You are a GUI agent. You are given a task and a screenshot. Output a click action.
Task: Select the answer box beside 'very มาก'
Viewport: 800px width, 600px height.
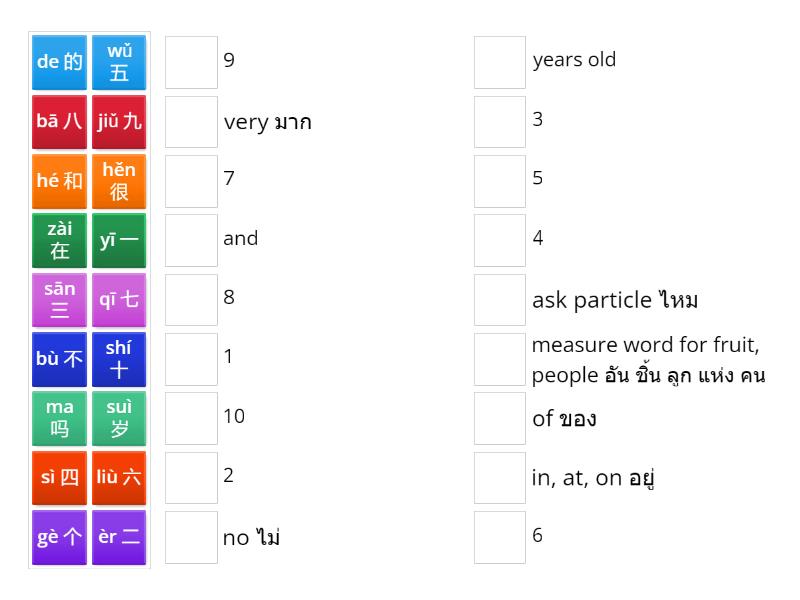[x=191, y=122]
